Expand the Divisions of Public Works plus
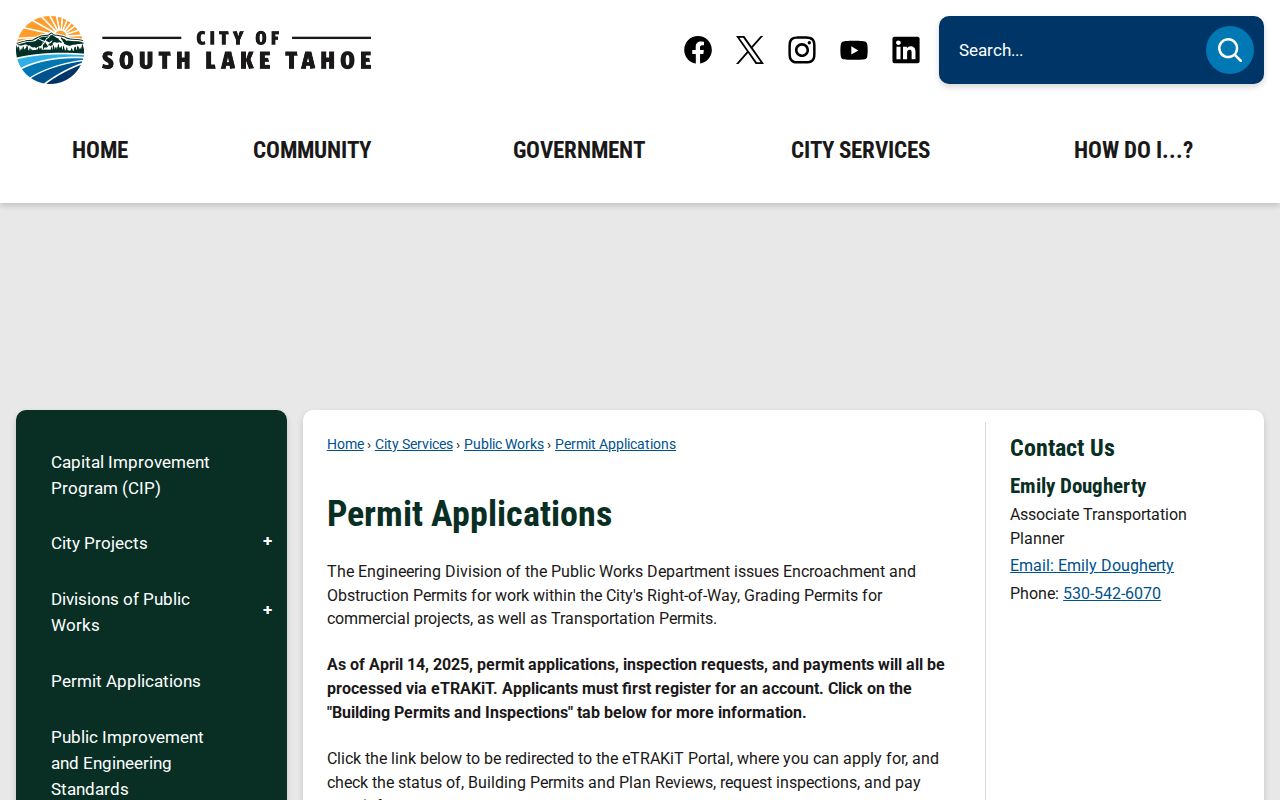The width and height of the screenshot is (1280, 800). click(x=267, y=611)
